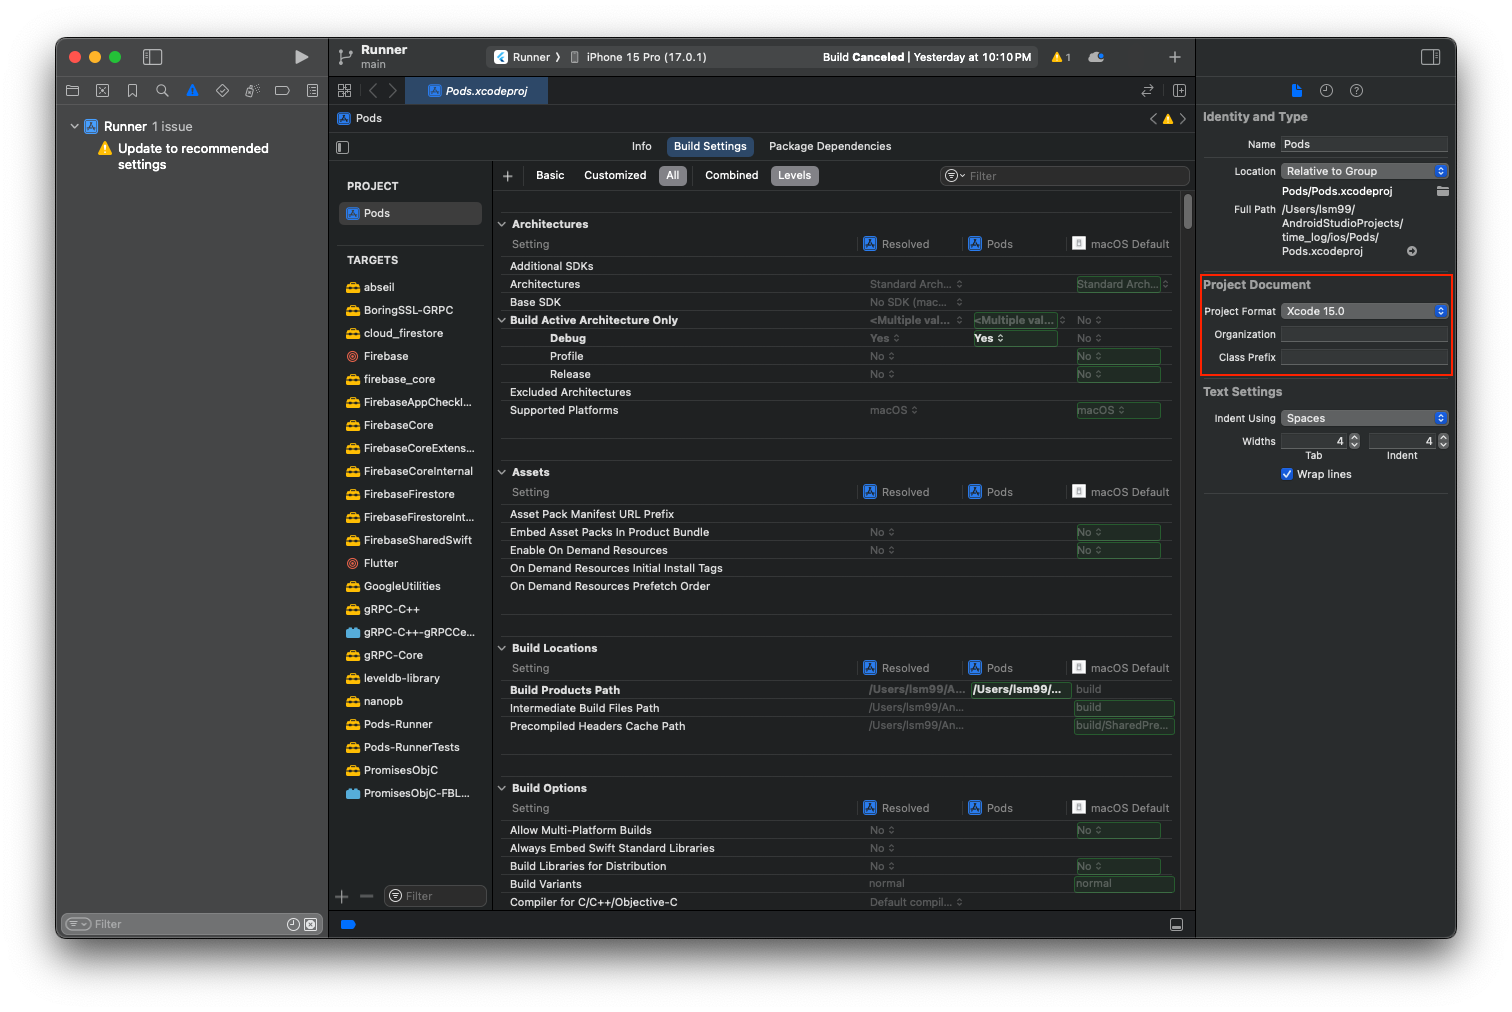Open the Indent Using Spaces dropdown
This screenshot has width=1512, height=1012.
coord(1364,418)
